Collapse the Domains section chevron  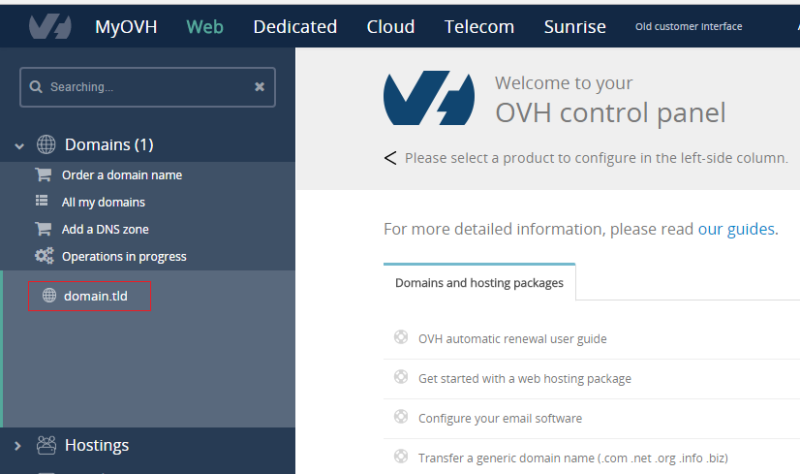point(19,146)
